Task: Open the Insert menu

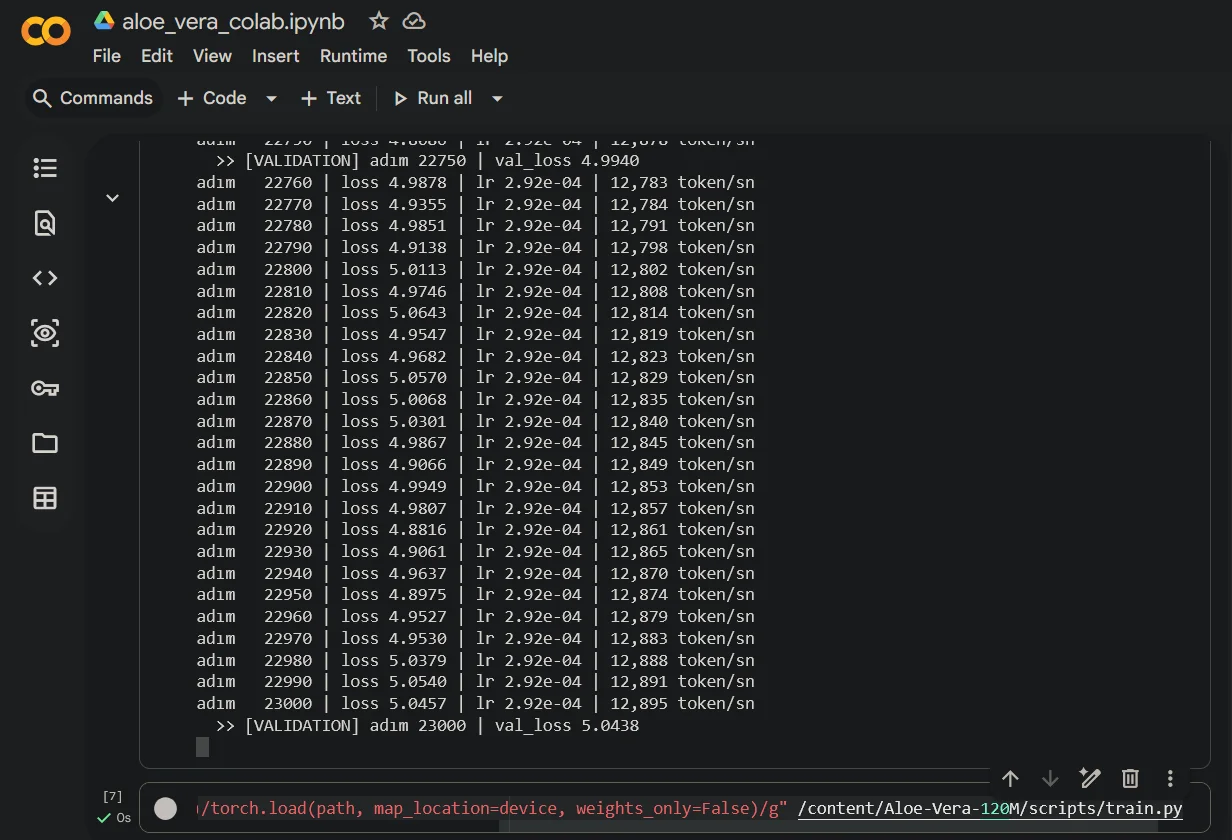Action: (276, 56)
